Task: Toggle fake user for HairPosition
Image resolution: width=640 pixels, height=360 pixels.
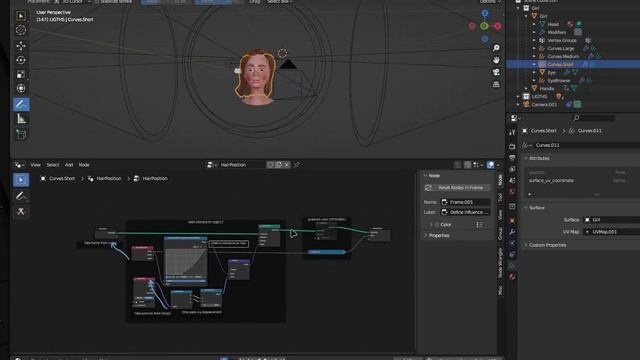Action: click(270, 165)
